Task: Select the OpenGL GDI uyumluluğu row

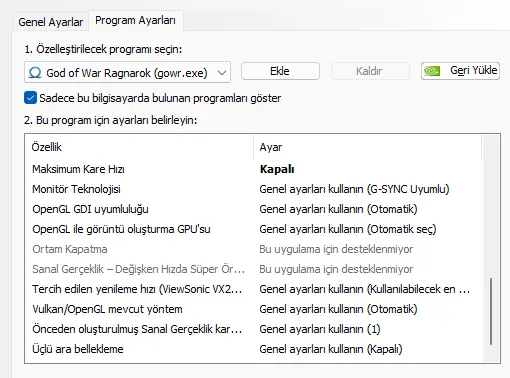Action: tap(253, 209)
